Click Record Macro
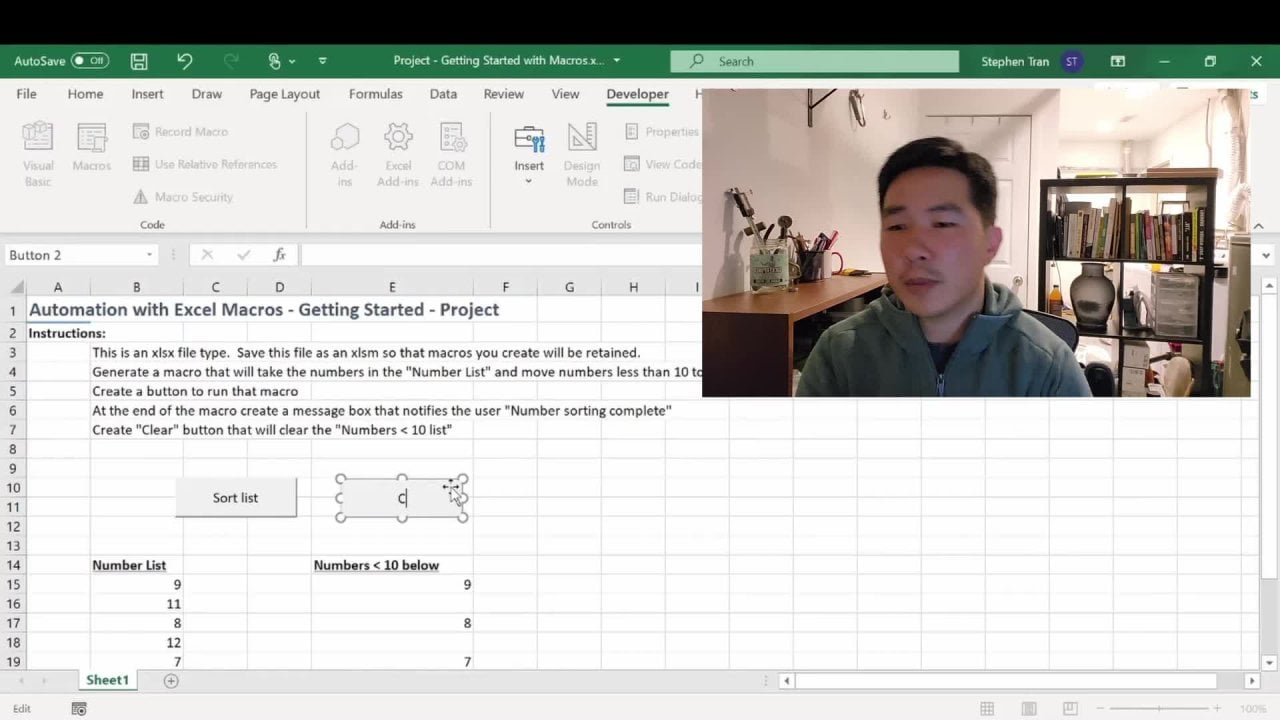Screen dimensions: 1280x720 click(x=181, y=132)
